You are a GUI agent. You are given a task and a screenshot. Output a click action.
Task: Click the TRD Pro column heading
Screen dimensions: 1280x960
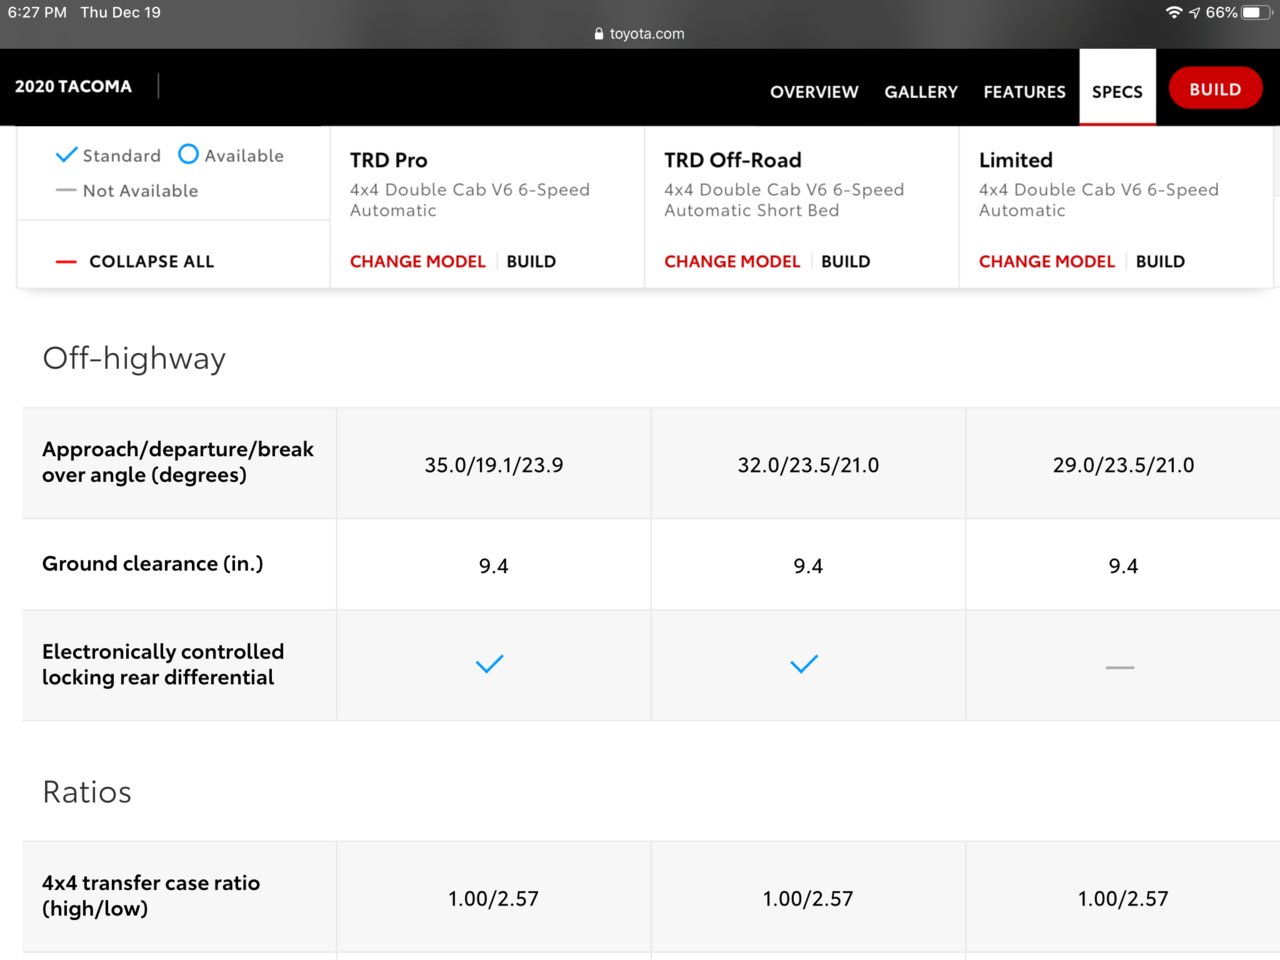click(x=389, y=160)
